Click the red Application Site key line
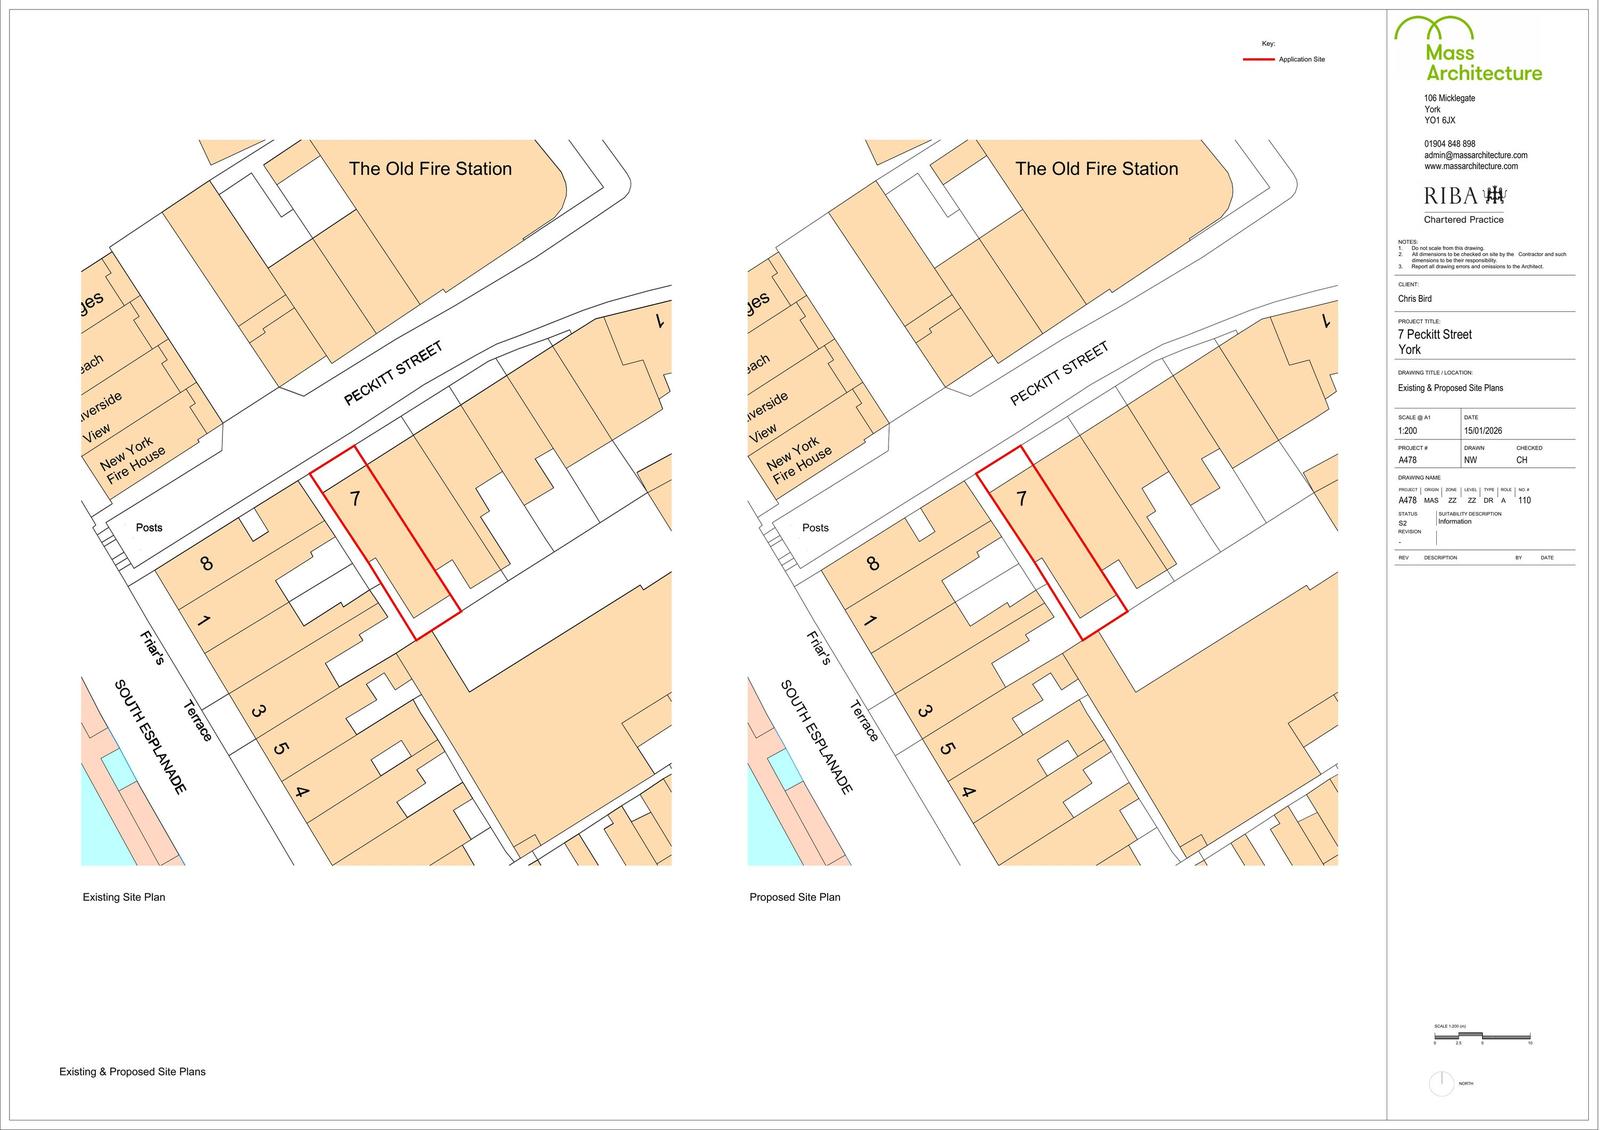Screen dimensions: 1600x1130 (x=1258, y=60)
